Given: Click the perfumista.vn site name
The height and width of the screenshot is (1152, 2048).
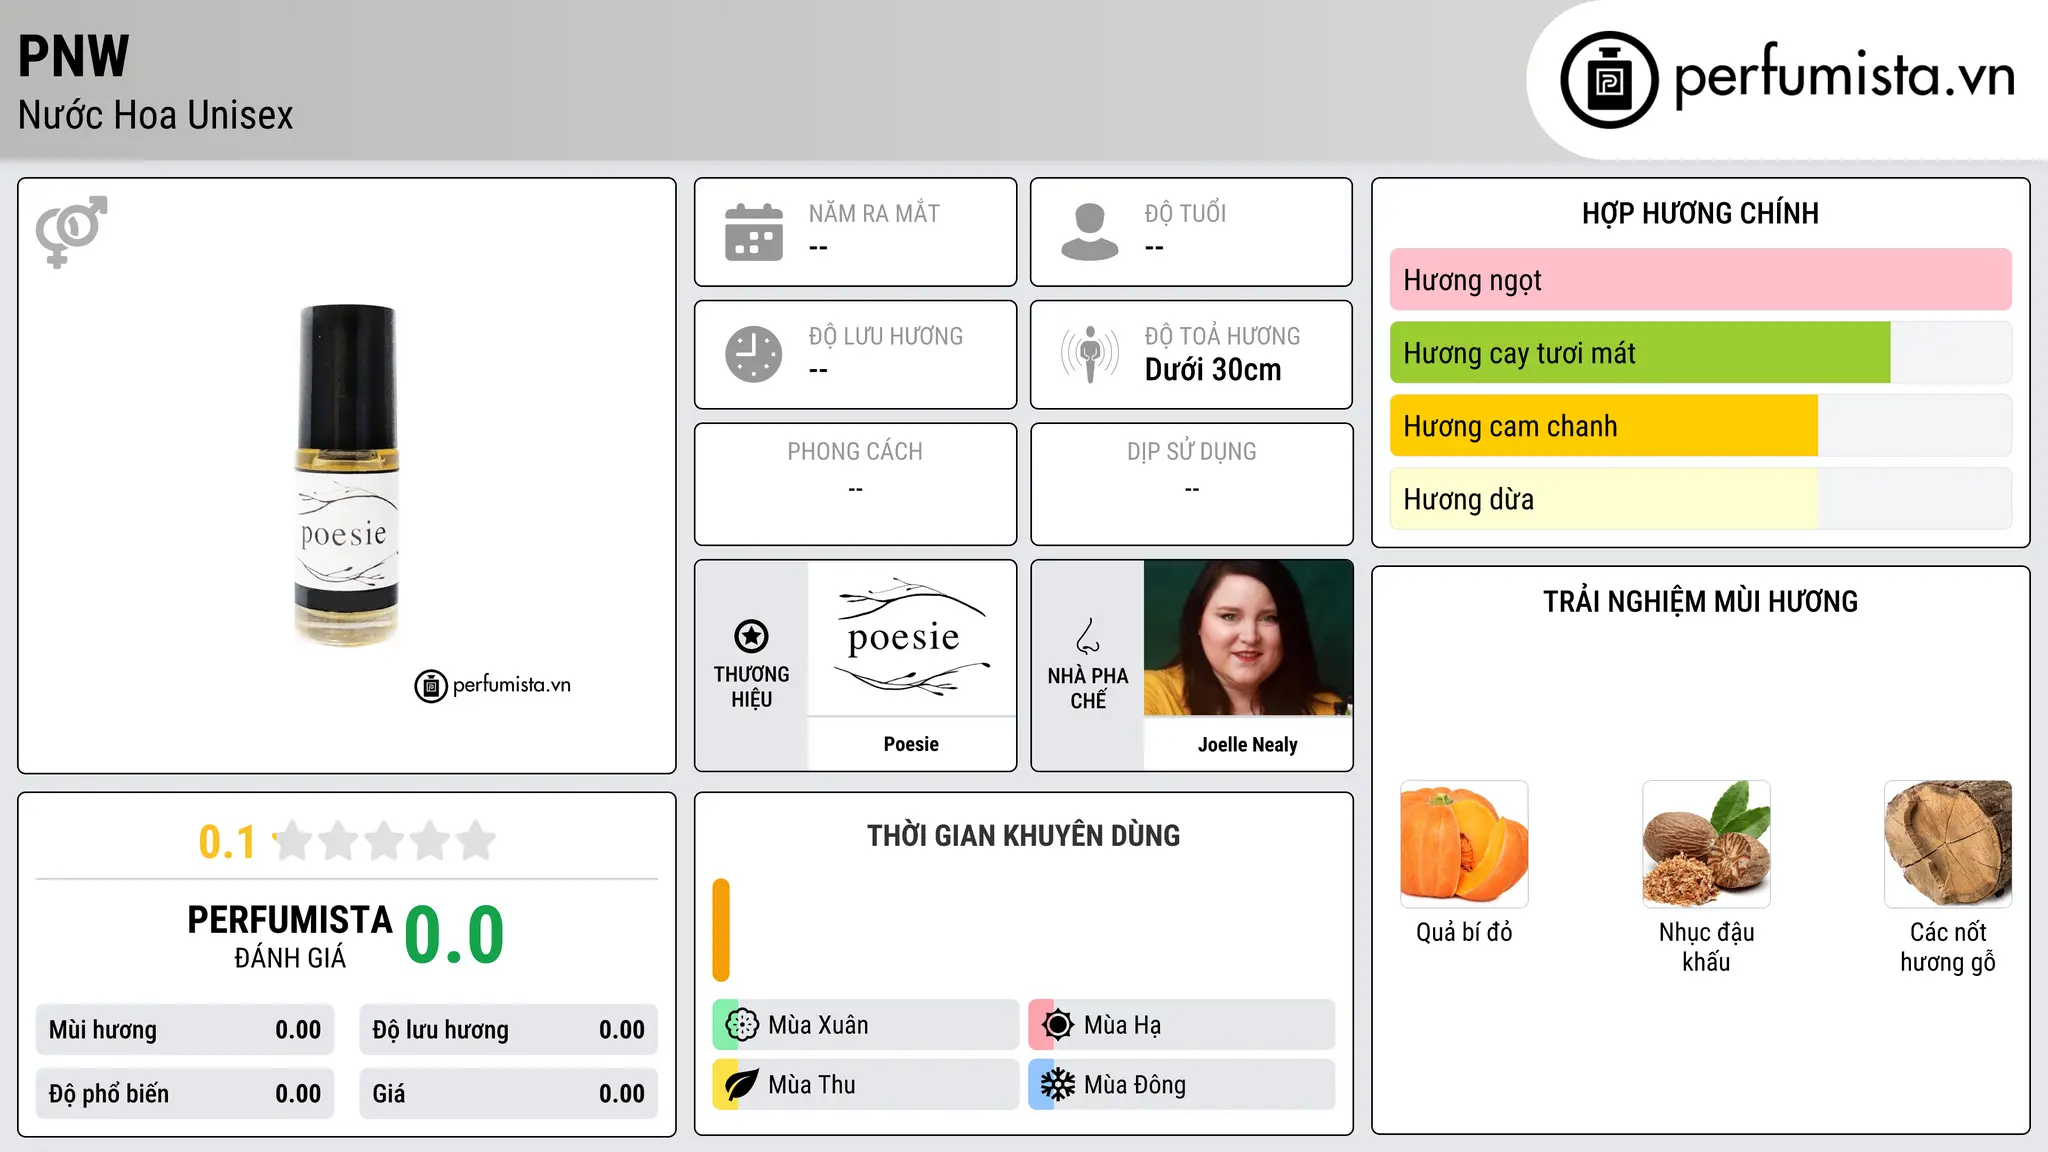Looking at the screenshot, I should tap(1844, 76).
